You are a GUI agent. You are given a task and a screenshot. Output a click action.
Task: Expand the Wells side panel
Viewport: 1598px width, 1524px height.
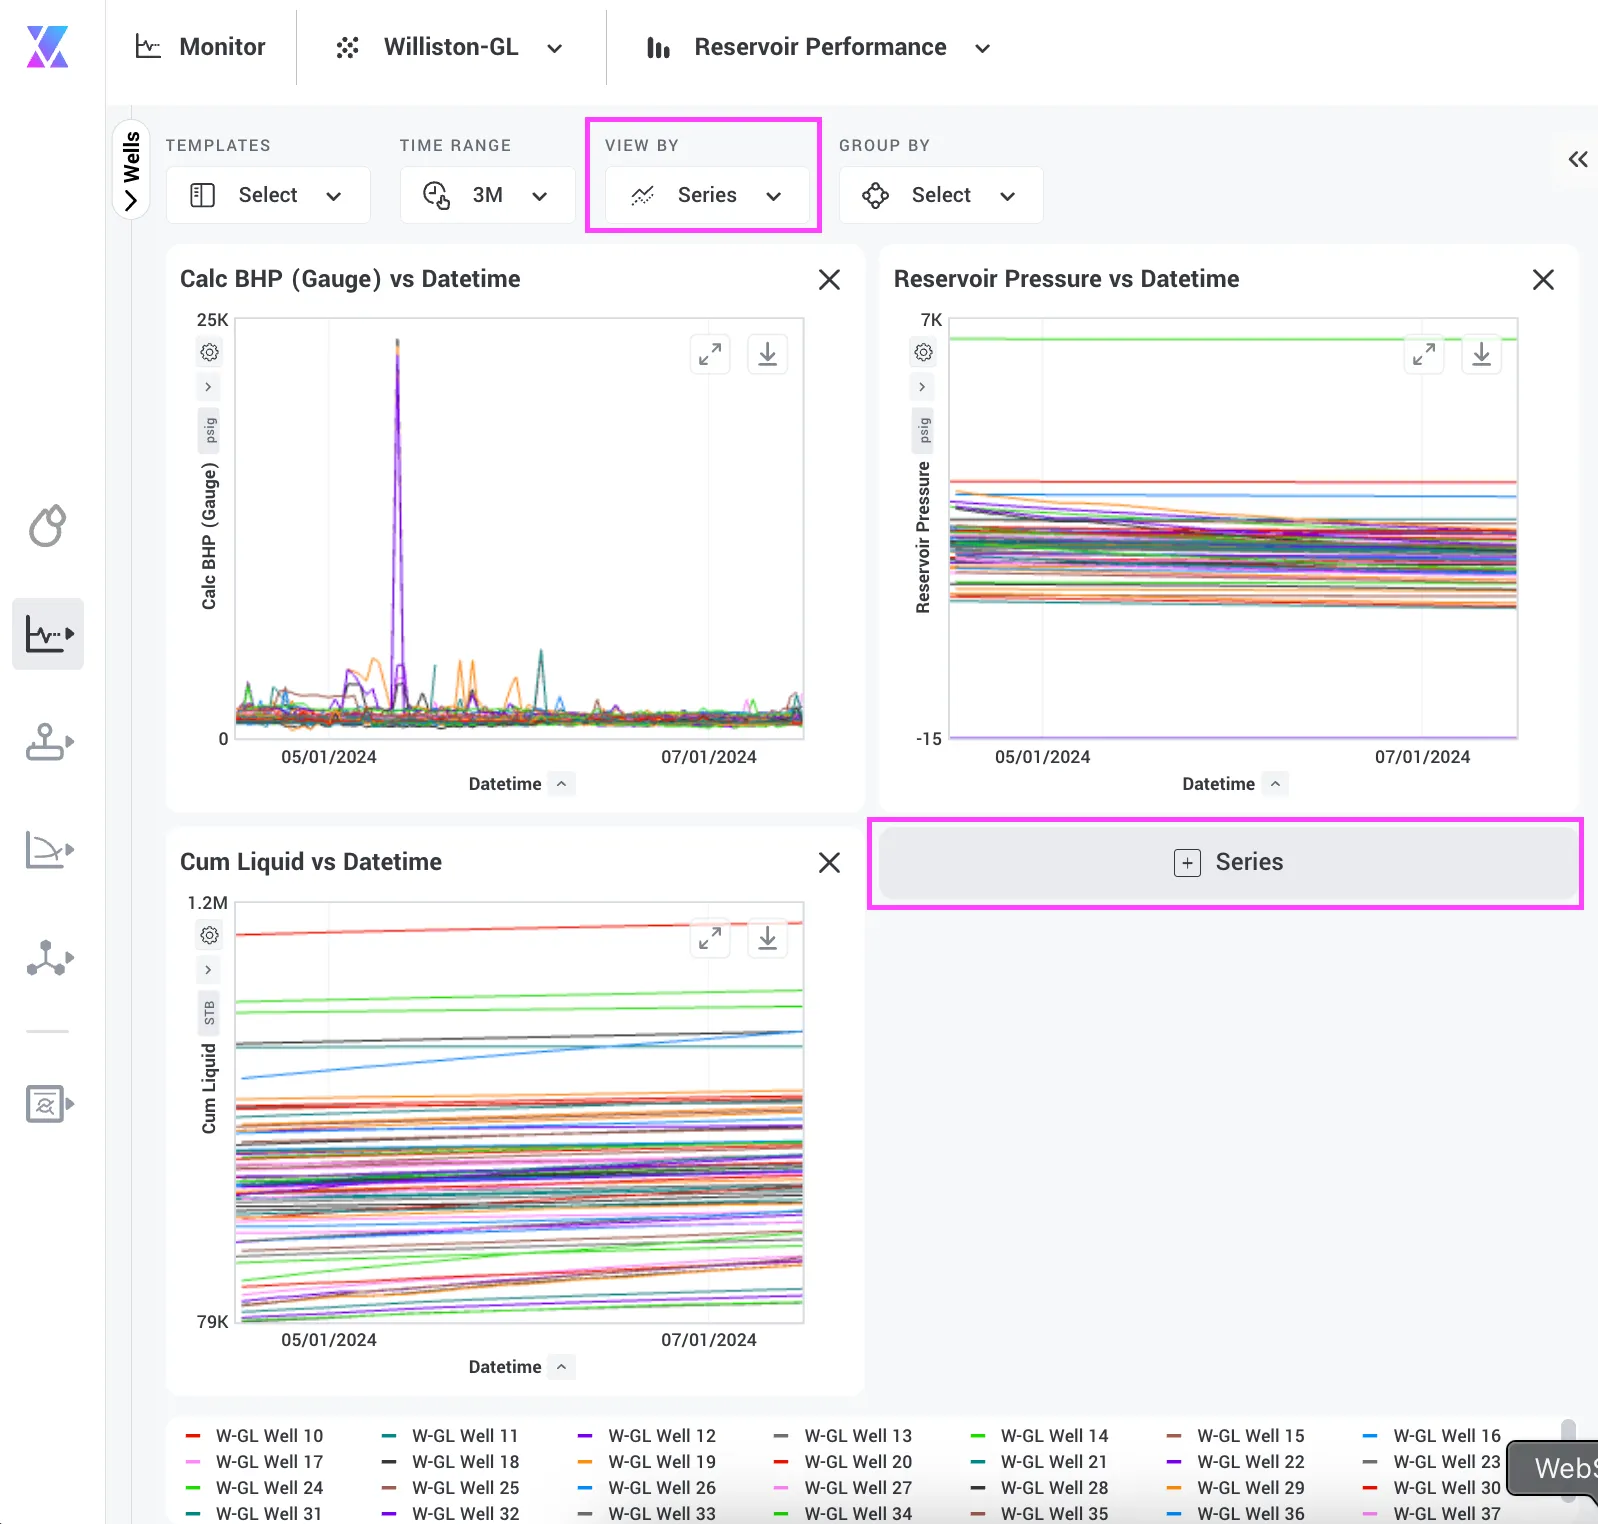(x=131, y=170)
